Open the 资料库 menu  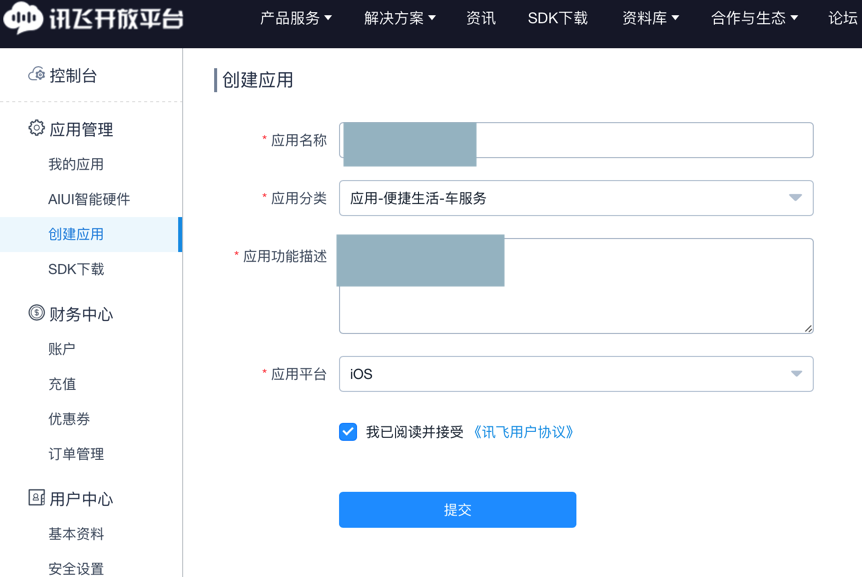pos(650,18)
